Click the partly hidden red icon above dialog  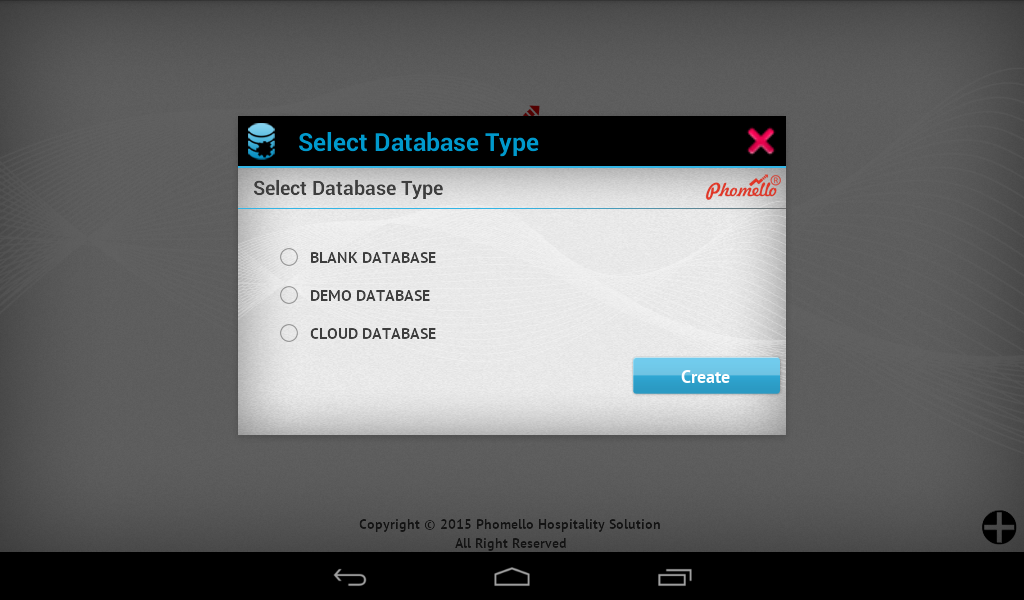(x=532, y=111)
